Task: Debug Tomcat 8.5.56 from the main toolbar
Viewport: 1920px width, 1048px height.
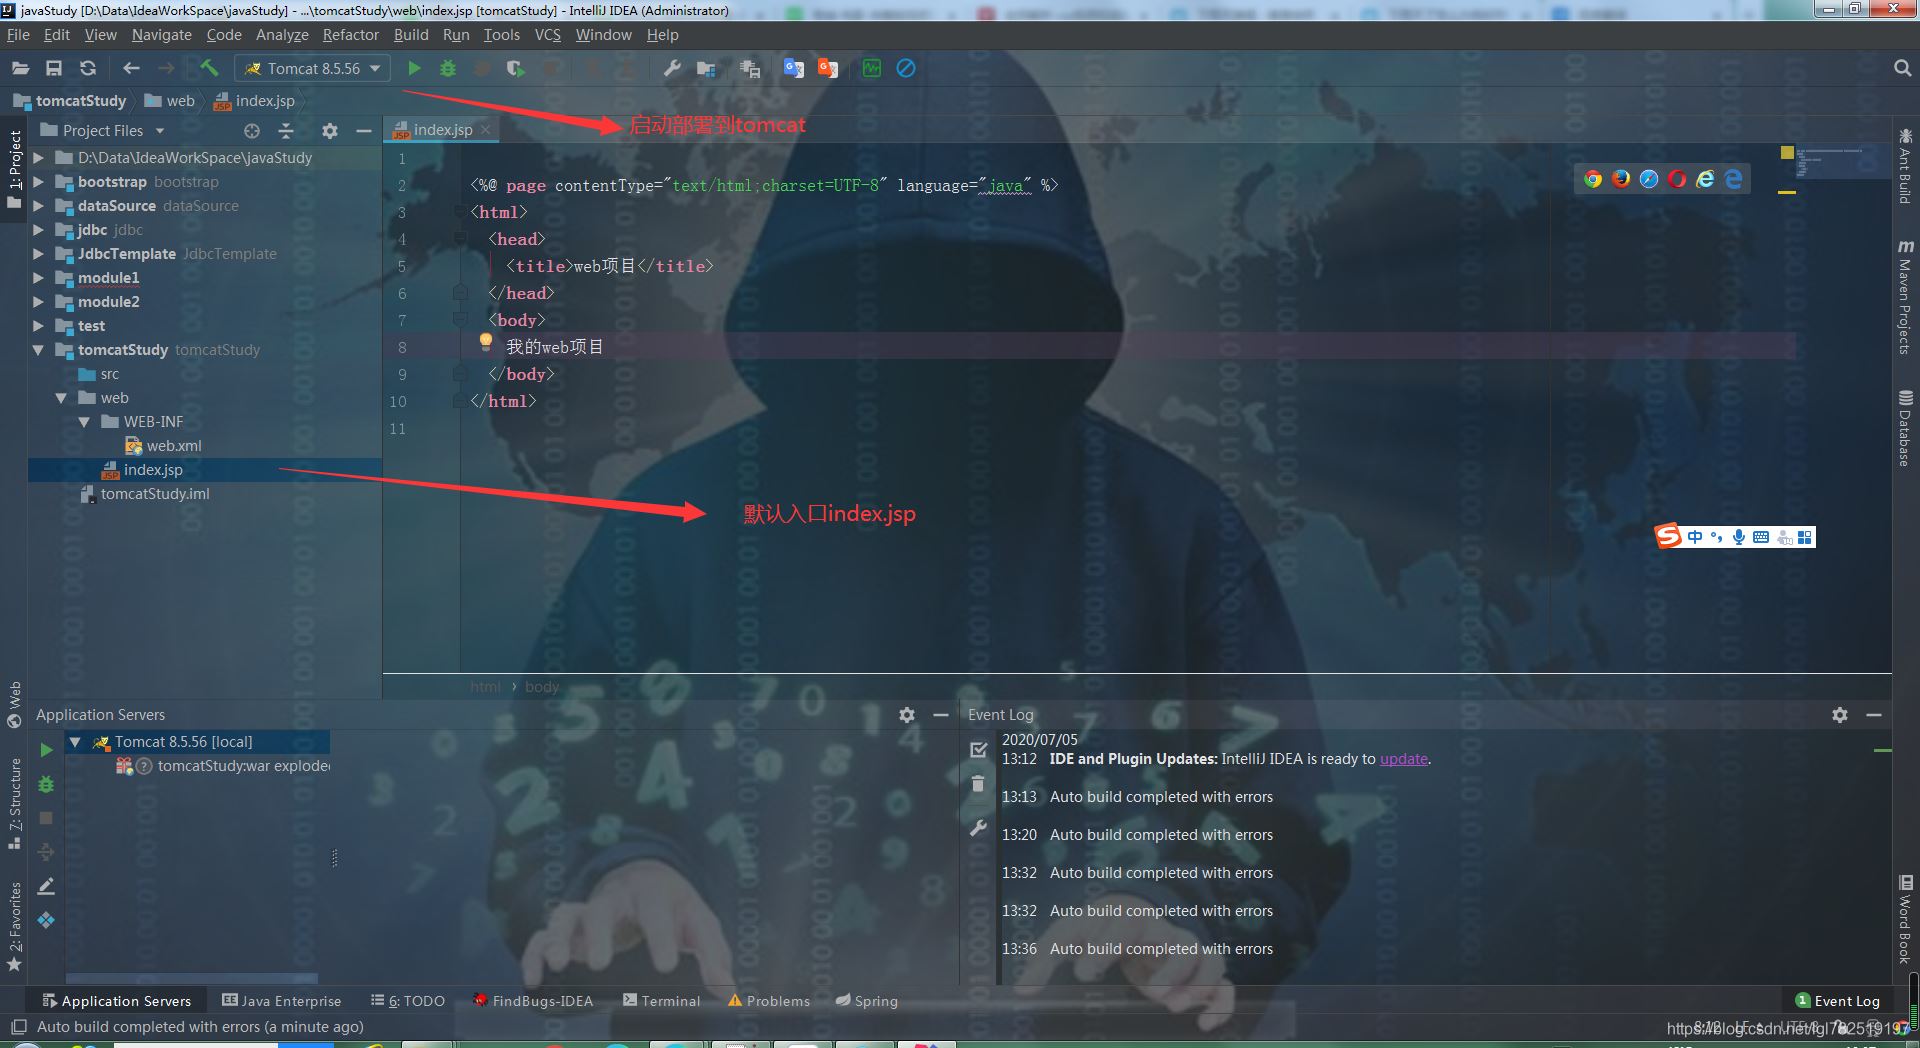Action: 448,68
